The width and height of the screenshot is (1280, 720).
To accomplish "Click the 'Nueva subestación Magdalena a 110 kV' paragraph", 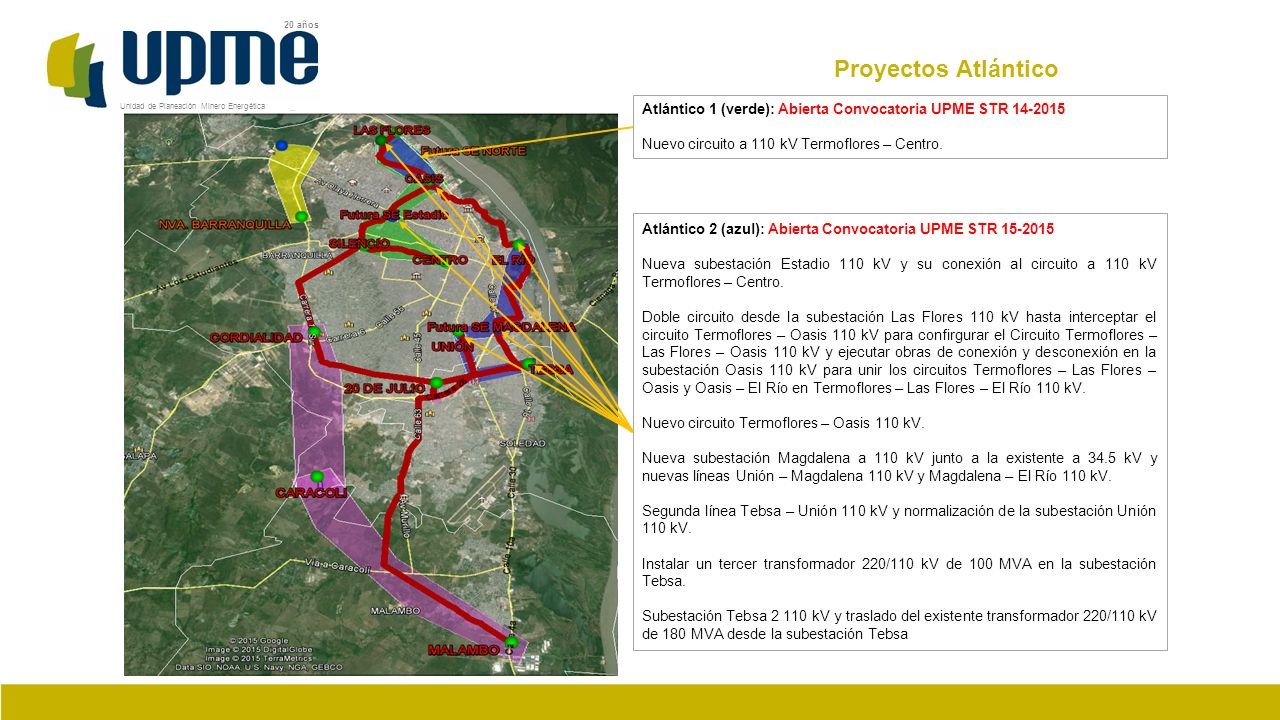I will [899, 466].
